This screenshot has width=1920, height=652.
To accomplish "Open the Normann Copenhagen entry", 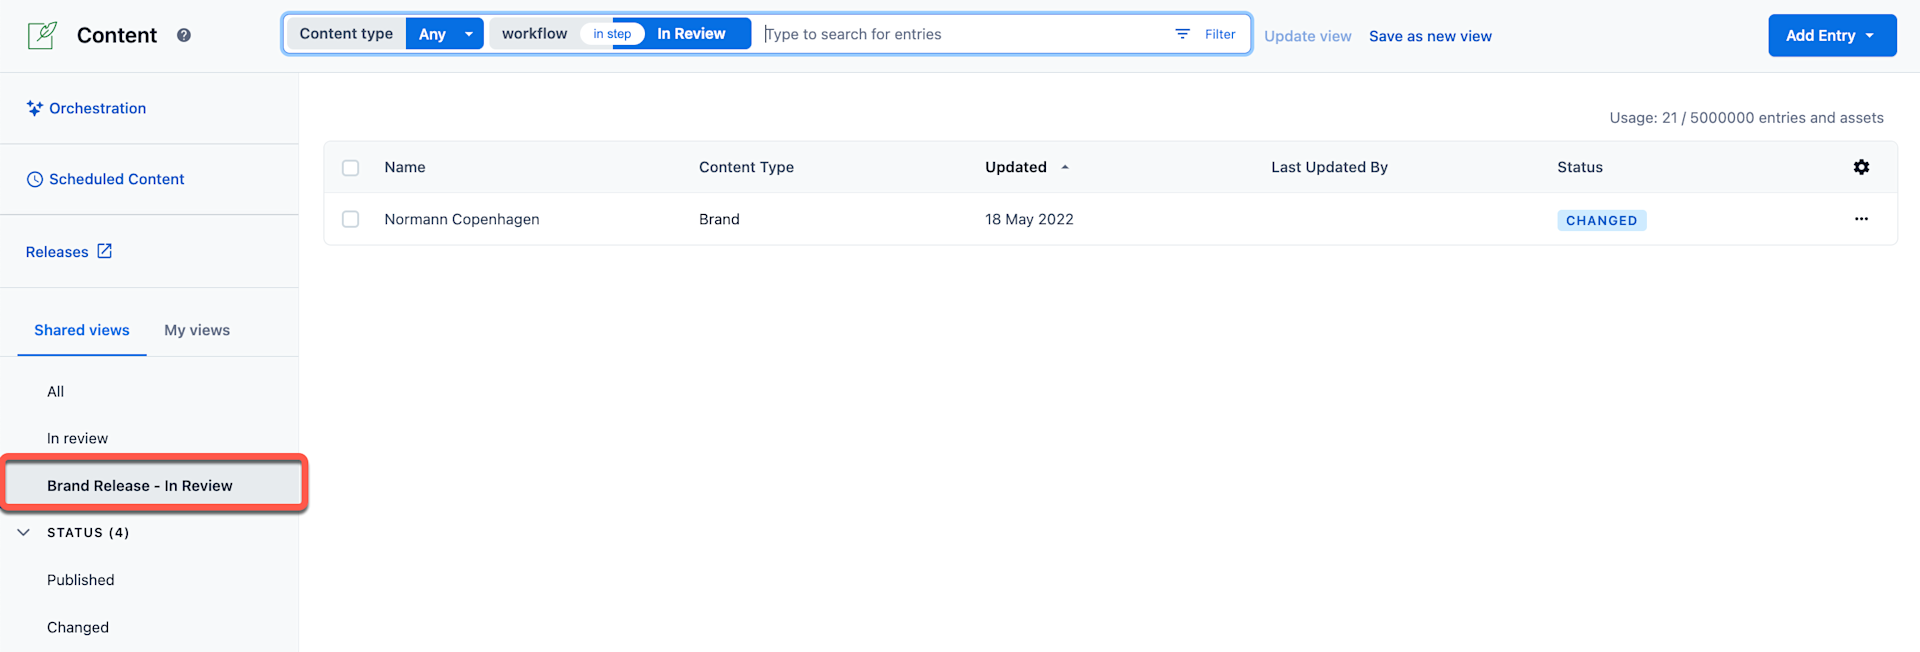I will 462,219.
